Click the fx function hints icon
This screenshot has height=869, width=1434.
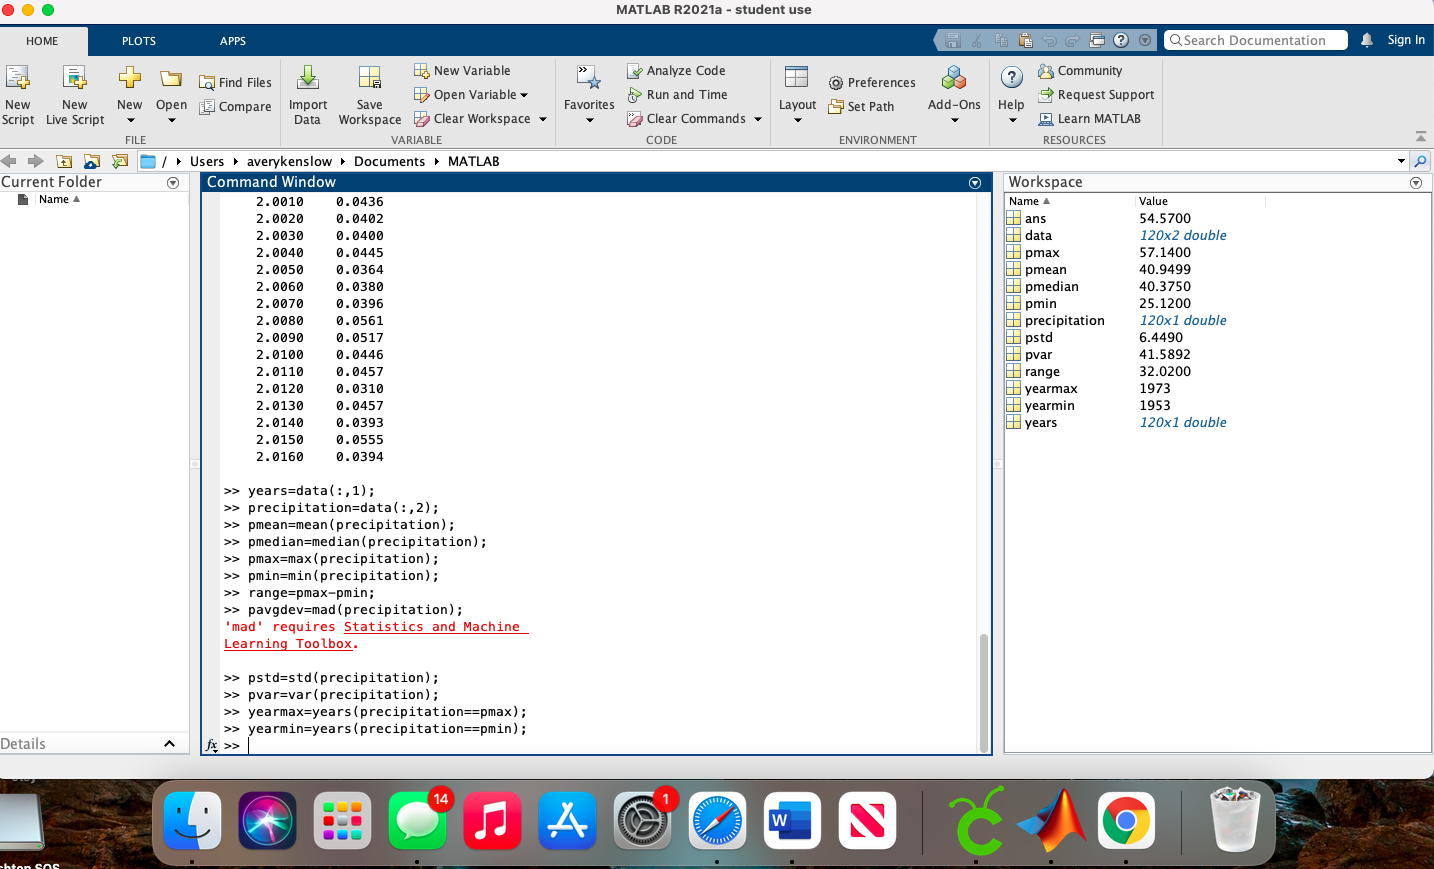[211, 745]
